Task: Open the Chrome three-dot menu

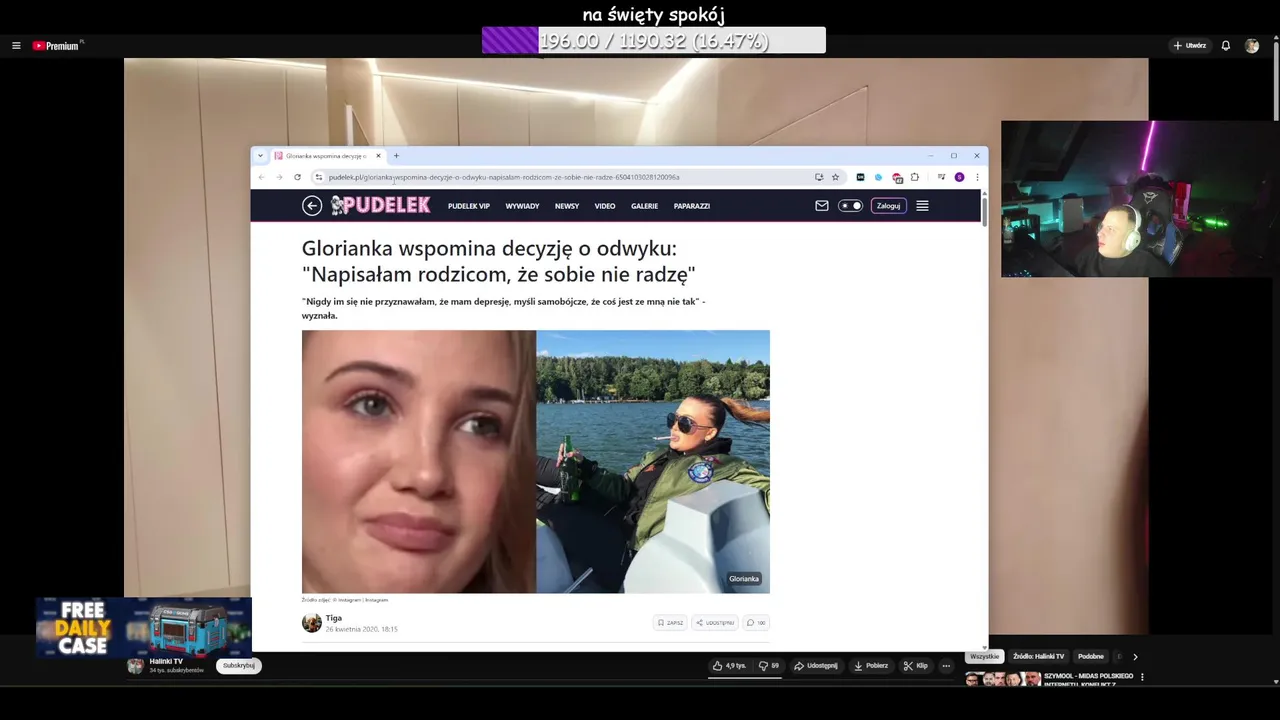Action: pos(977,177)
